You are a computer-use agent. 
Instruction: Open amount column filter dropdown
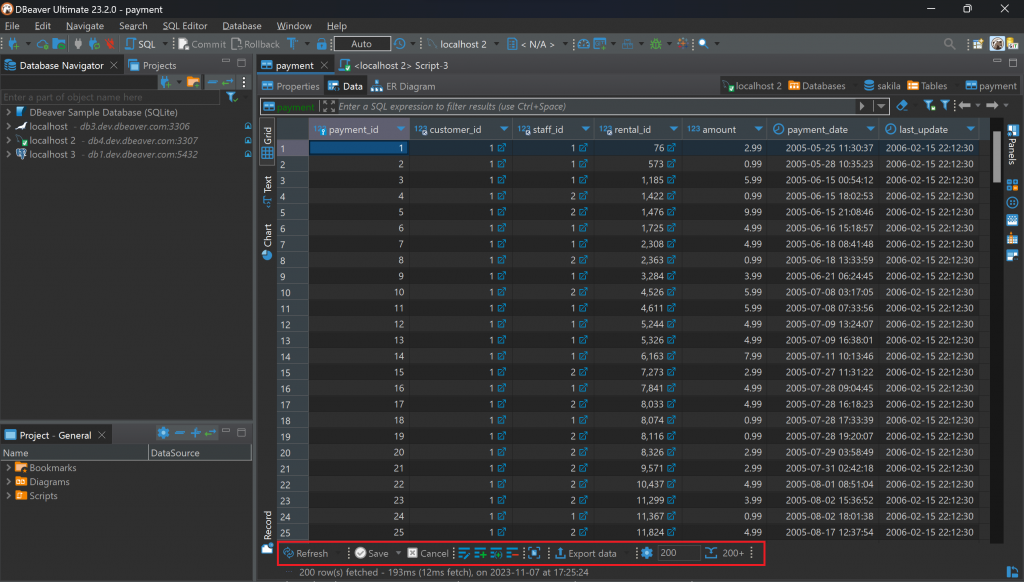(x=758, y=129)
